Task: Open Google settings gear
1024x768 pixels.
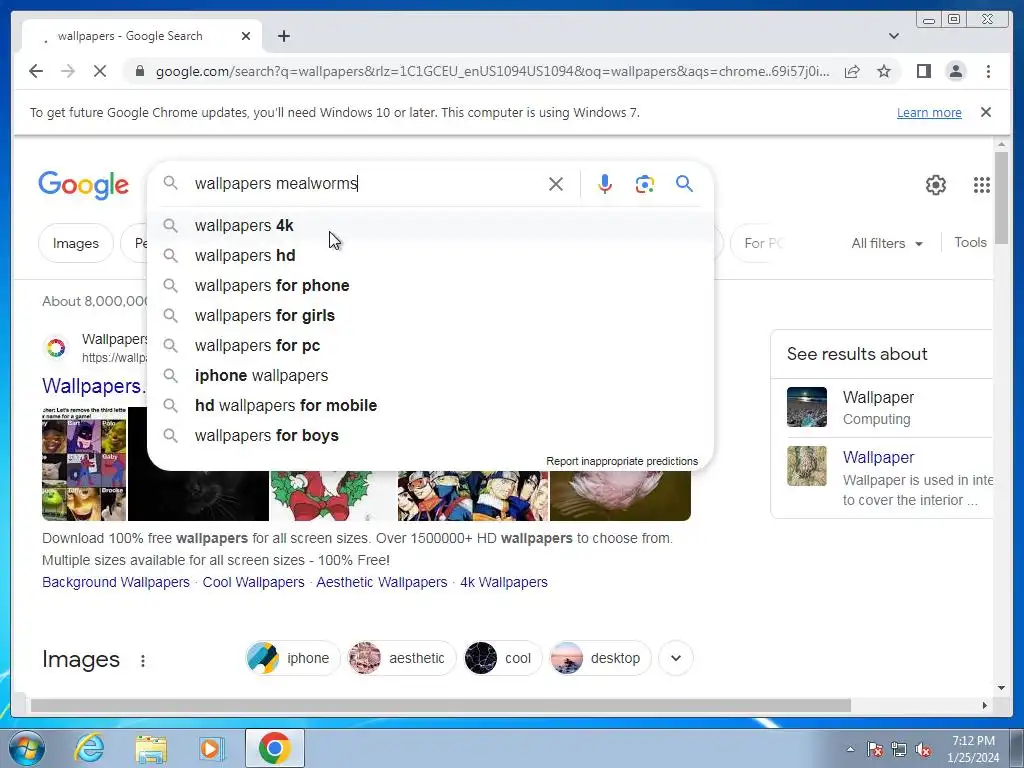Action: coord(935,185)
